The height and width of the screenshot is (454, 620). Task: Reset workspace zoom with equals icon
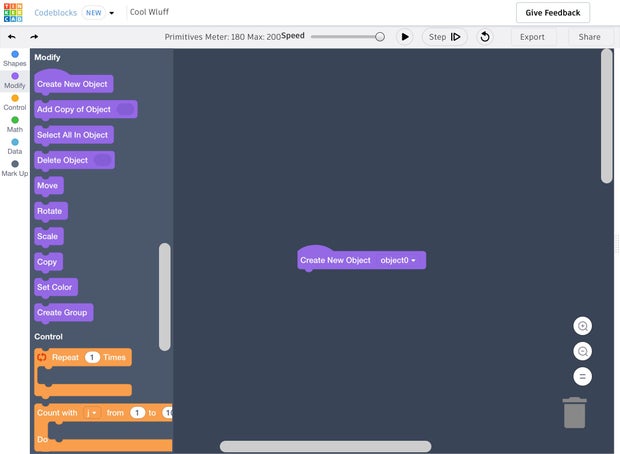pos(583,377)
